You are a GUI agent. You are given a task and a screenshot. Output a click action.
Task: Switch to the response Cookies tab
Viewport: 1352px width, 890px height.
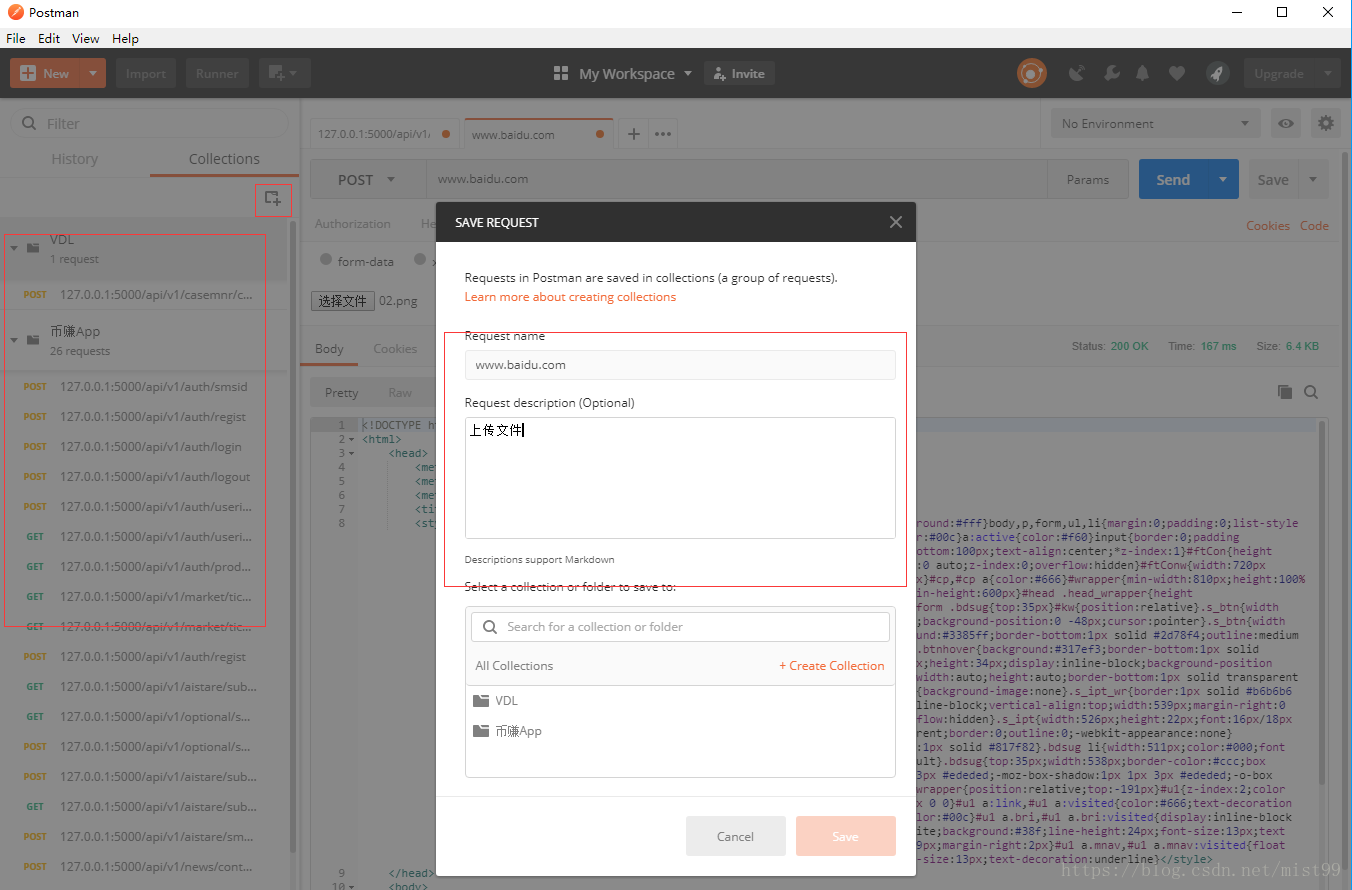coord(395,349)
